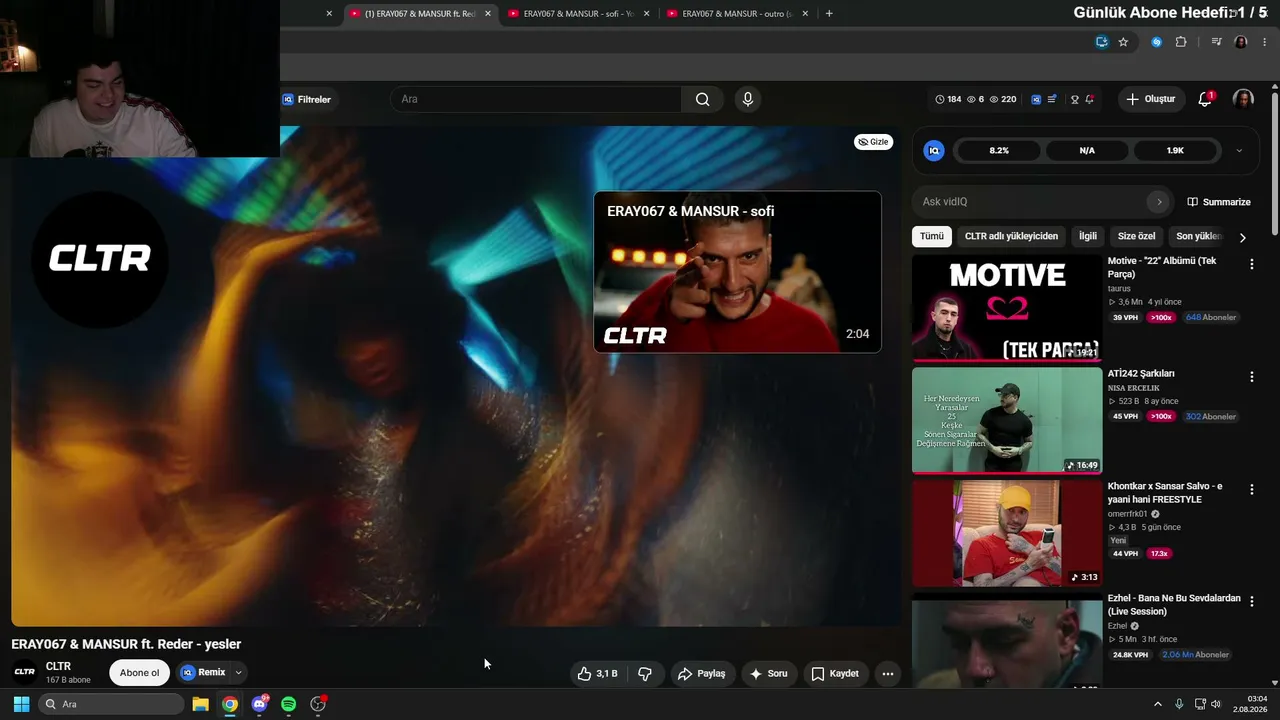The height and width of the screenshot is (720, 1280).
Task: Open the ERAY067 & MANSUR - sofi suggested card
Action: coord(738,272)
